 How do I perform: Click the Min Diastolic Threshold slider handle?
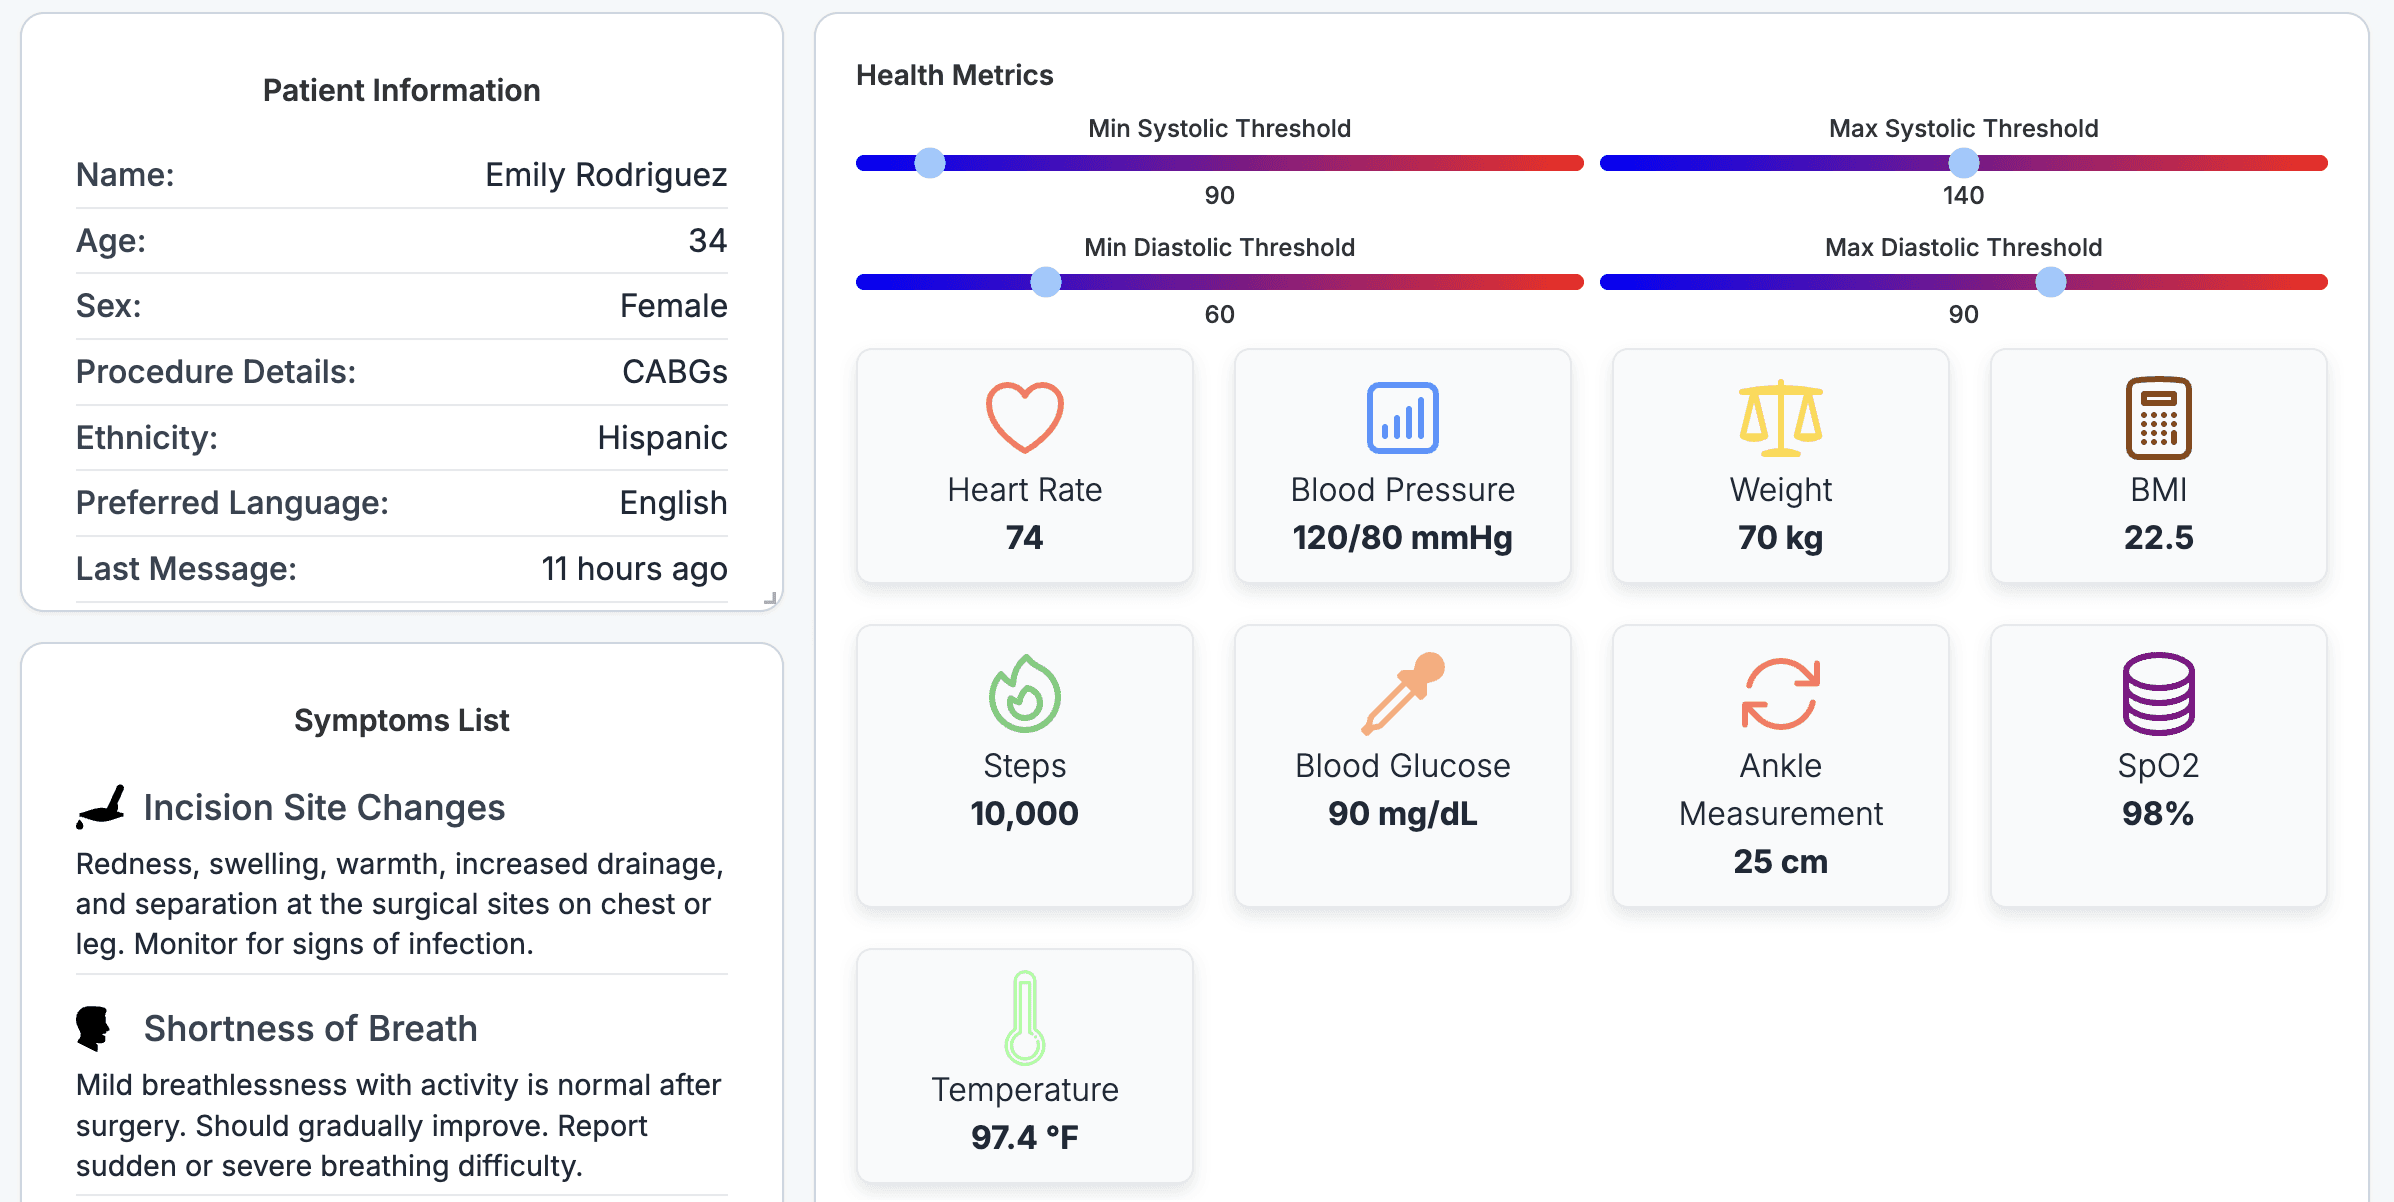[1046, 282]
